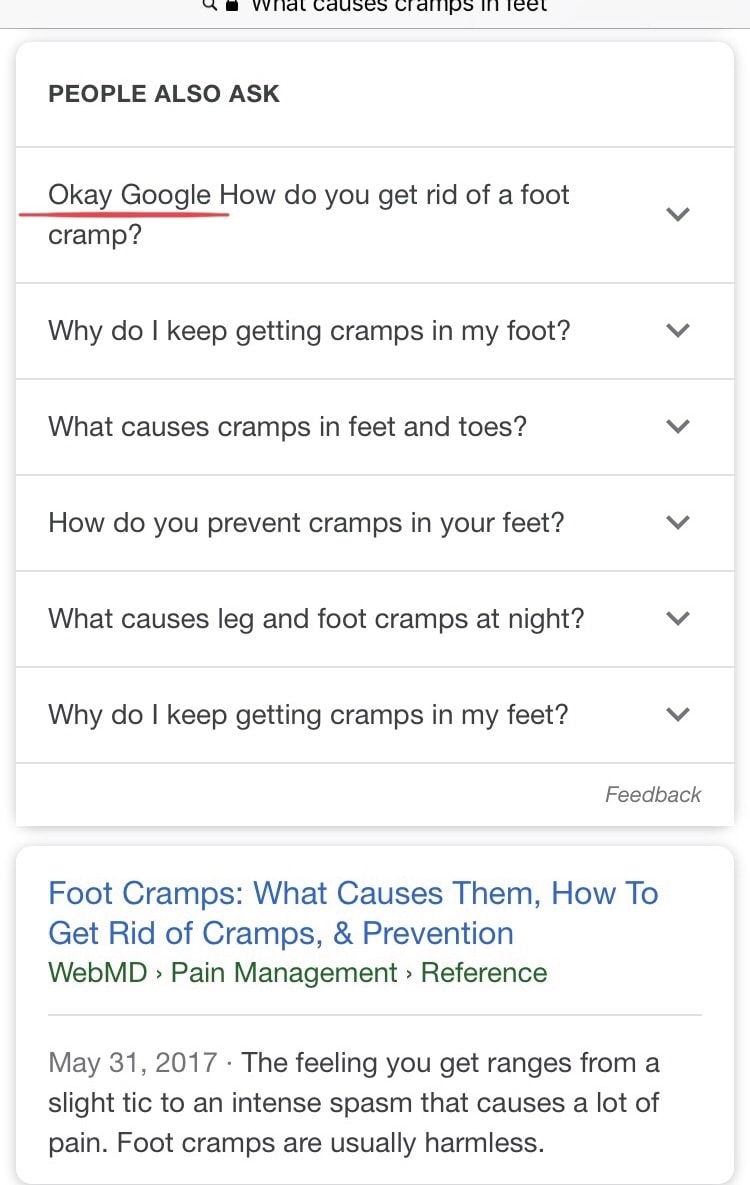Click WebMD Pain Management Reference breadcrumb
Viewport: 750px width, 1185px height.
click(297, 973)
